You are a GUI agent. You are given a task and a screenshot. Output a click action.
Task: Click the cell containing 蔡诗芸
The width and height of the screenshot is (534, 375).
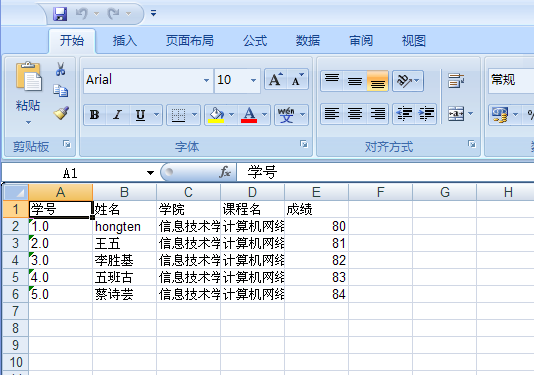124,294
